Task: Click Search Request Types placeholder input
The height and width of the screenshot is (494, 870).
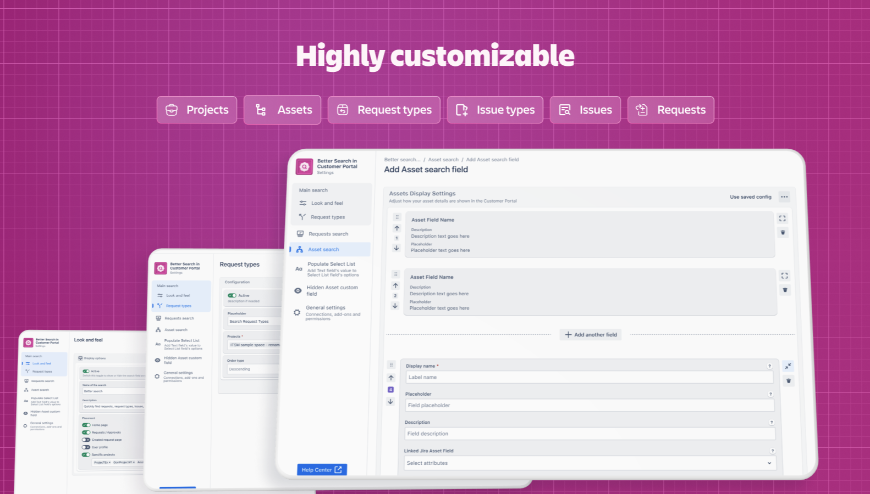Action: (254, 321)
